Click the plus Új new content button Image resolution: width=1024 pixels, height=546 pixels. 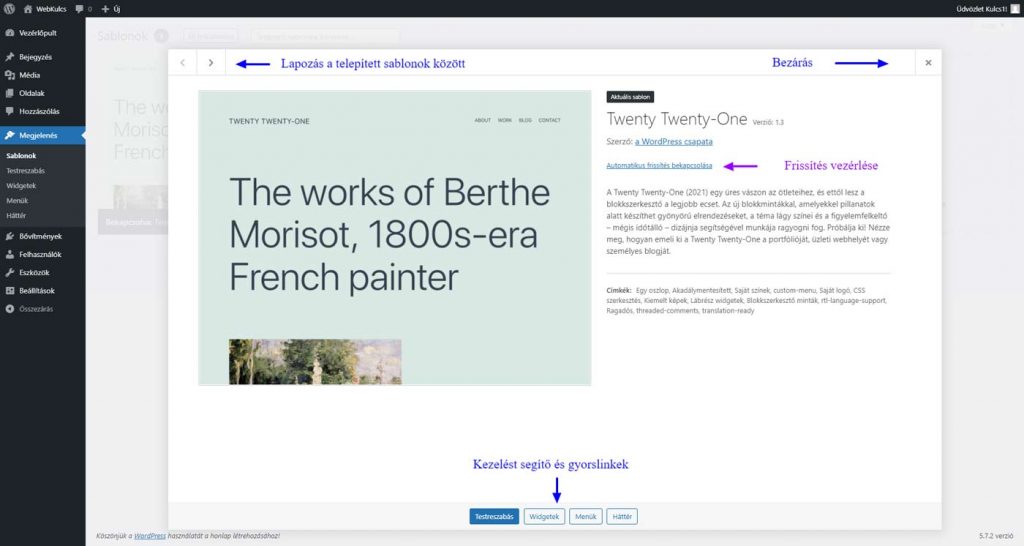110,9
